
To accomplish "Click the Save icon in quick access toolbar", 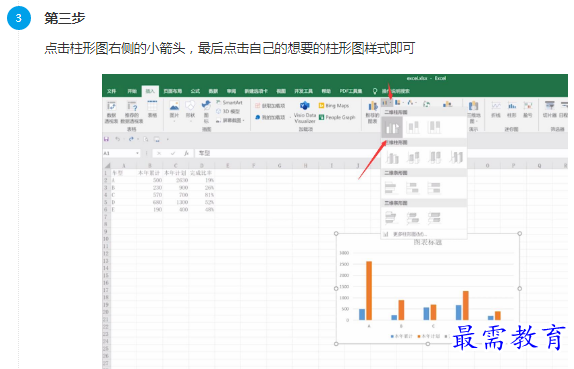I will 107,139.
